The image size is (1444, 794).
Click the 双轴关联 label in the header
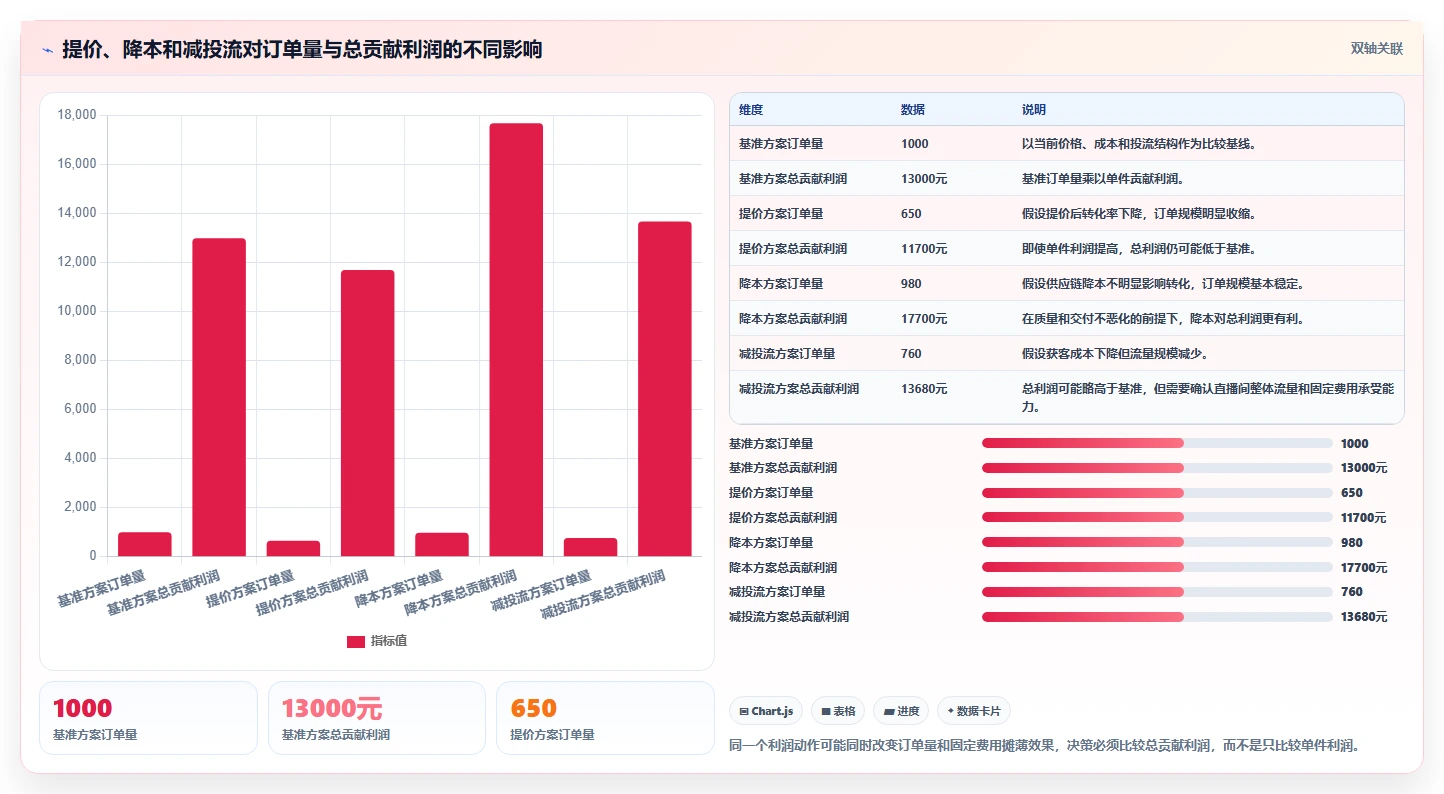point(1377,49)
